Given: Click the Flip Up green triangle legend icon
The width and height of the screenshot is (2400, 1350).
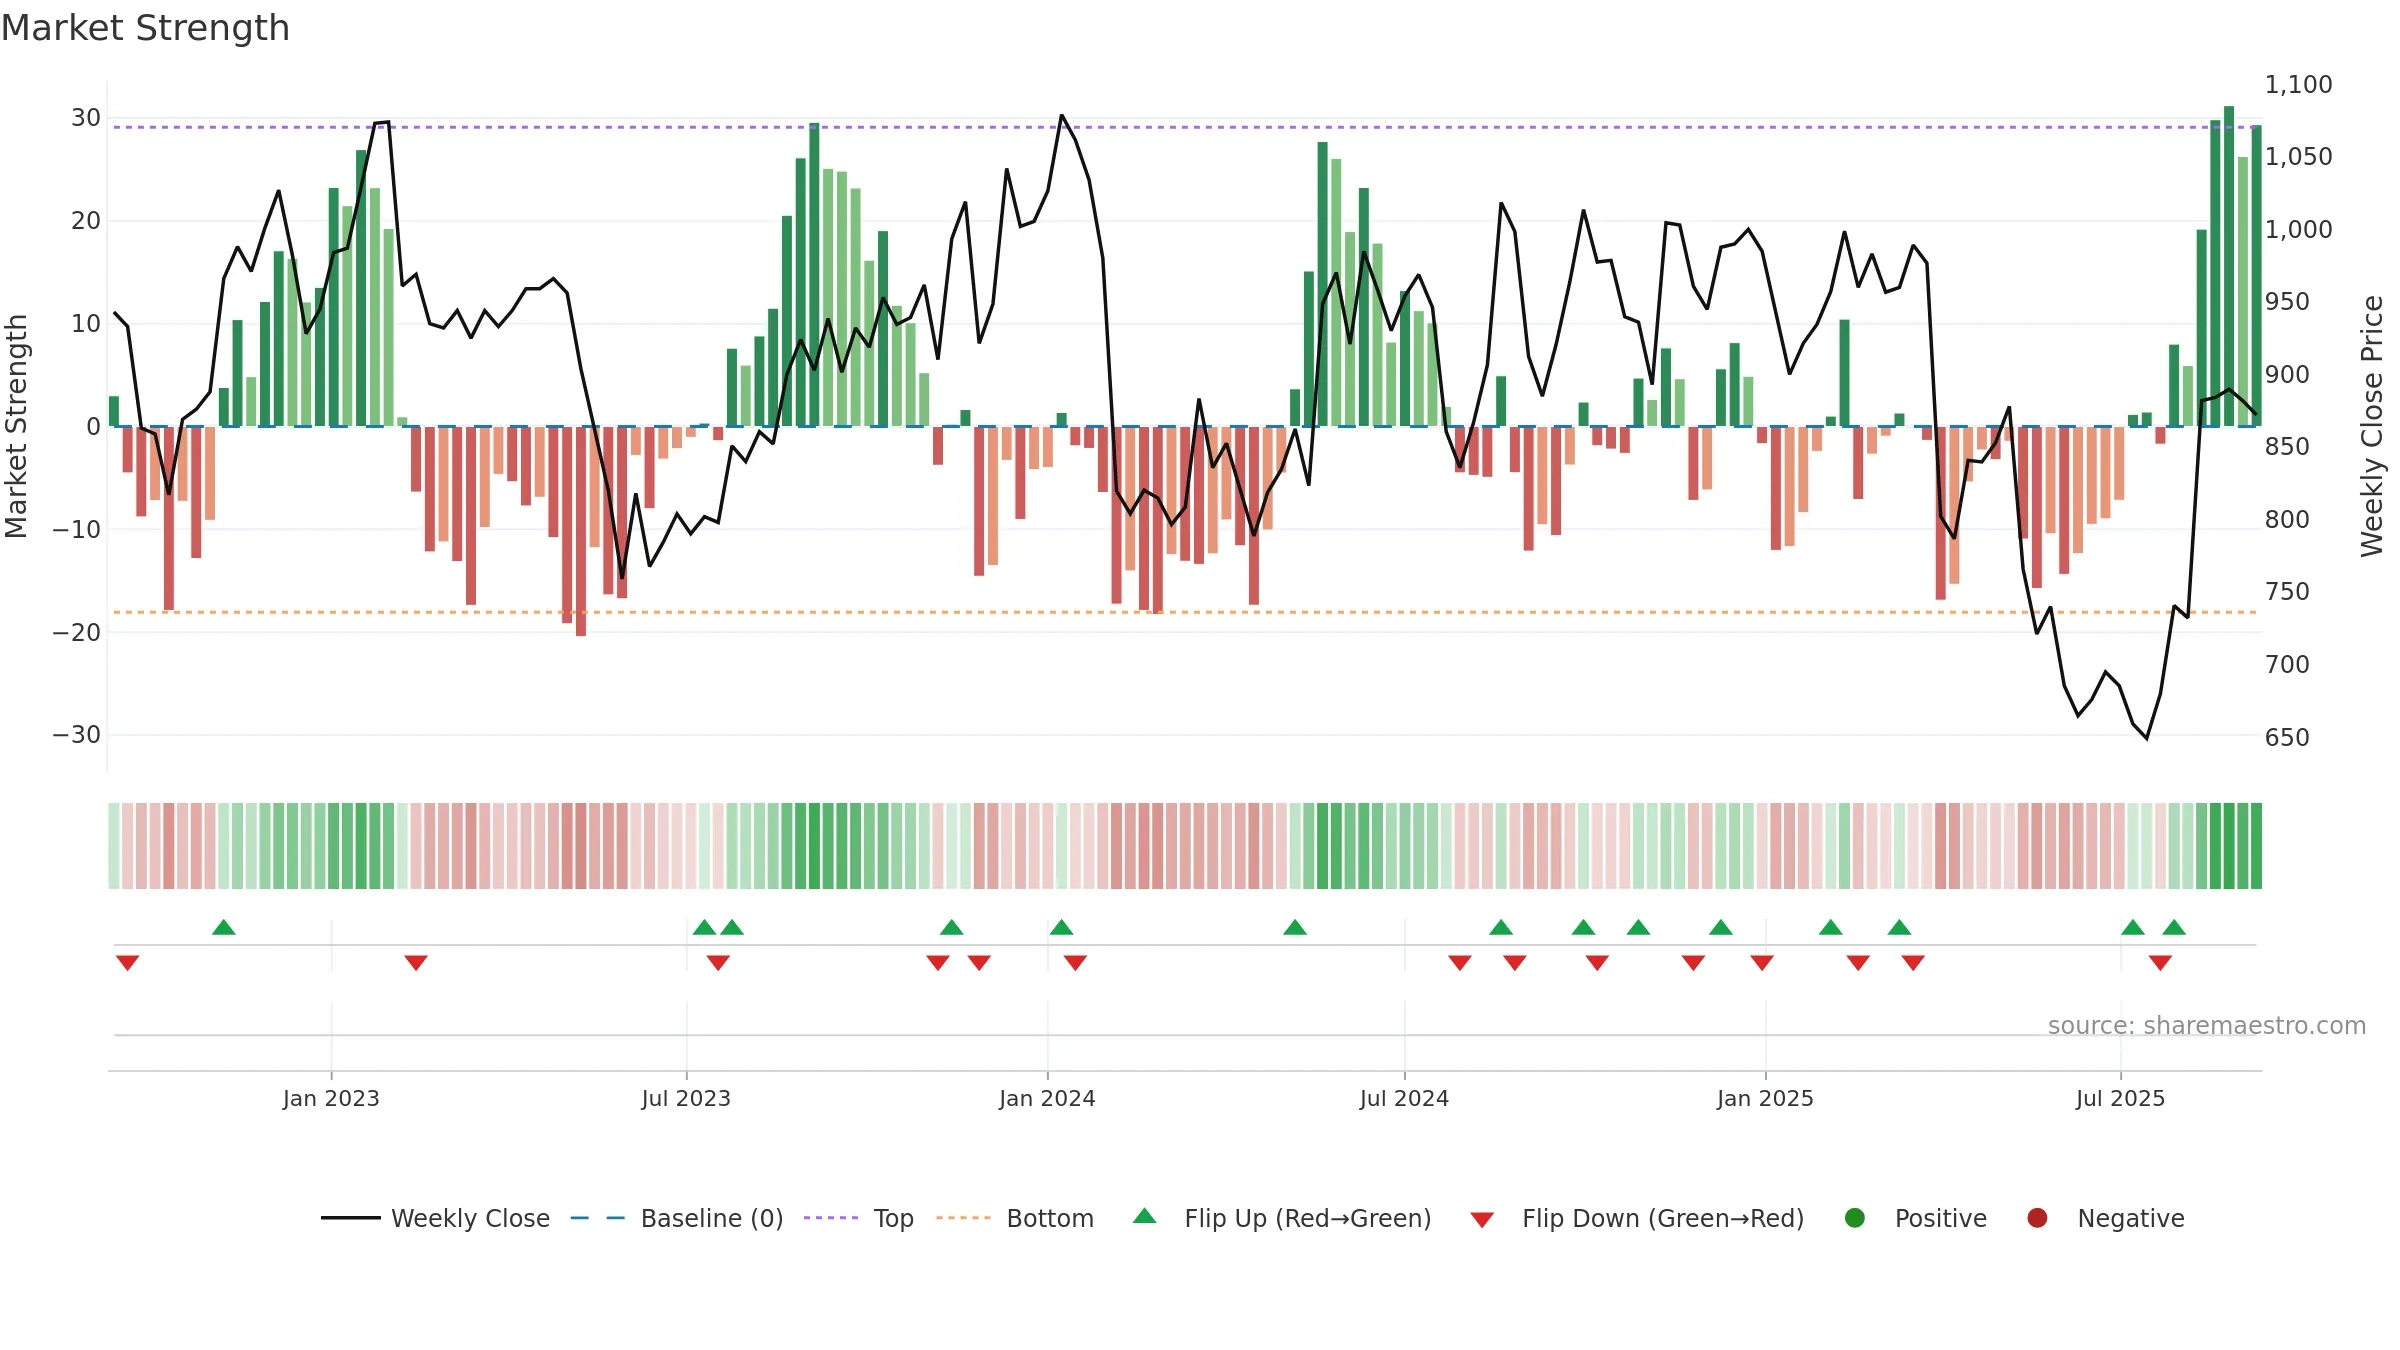Looking at the screenshot, I should click(1145, 1216).
